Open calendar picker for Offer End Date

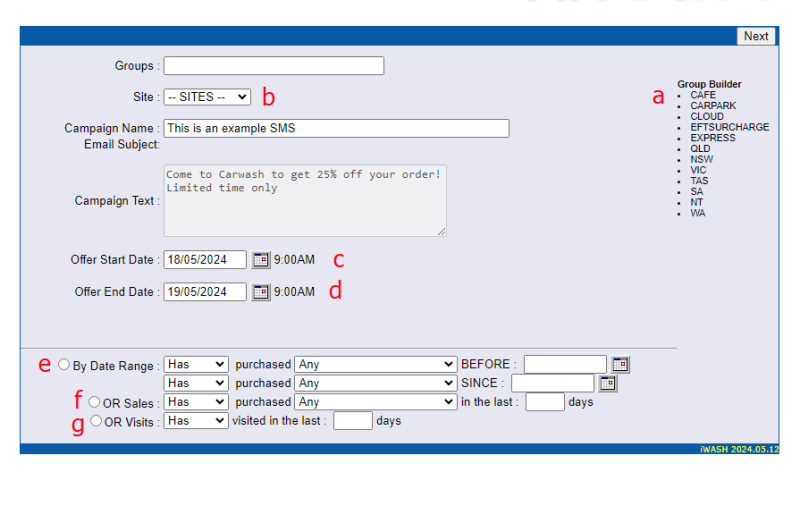click(x=261, y=292)
